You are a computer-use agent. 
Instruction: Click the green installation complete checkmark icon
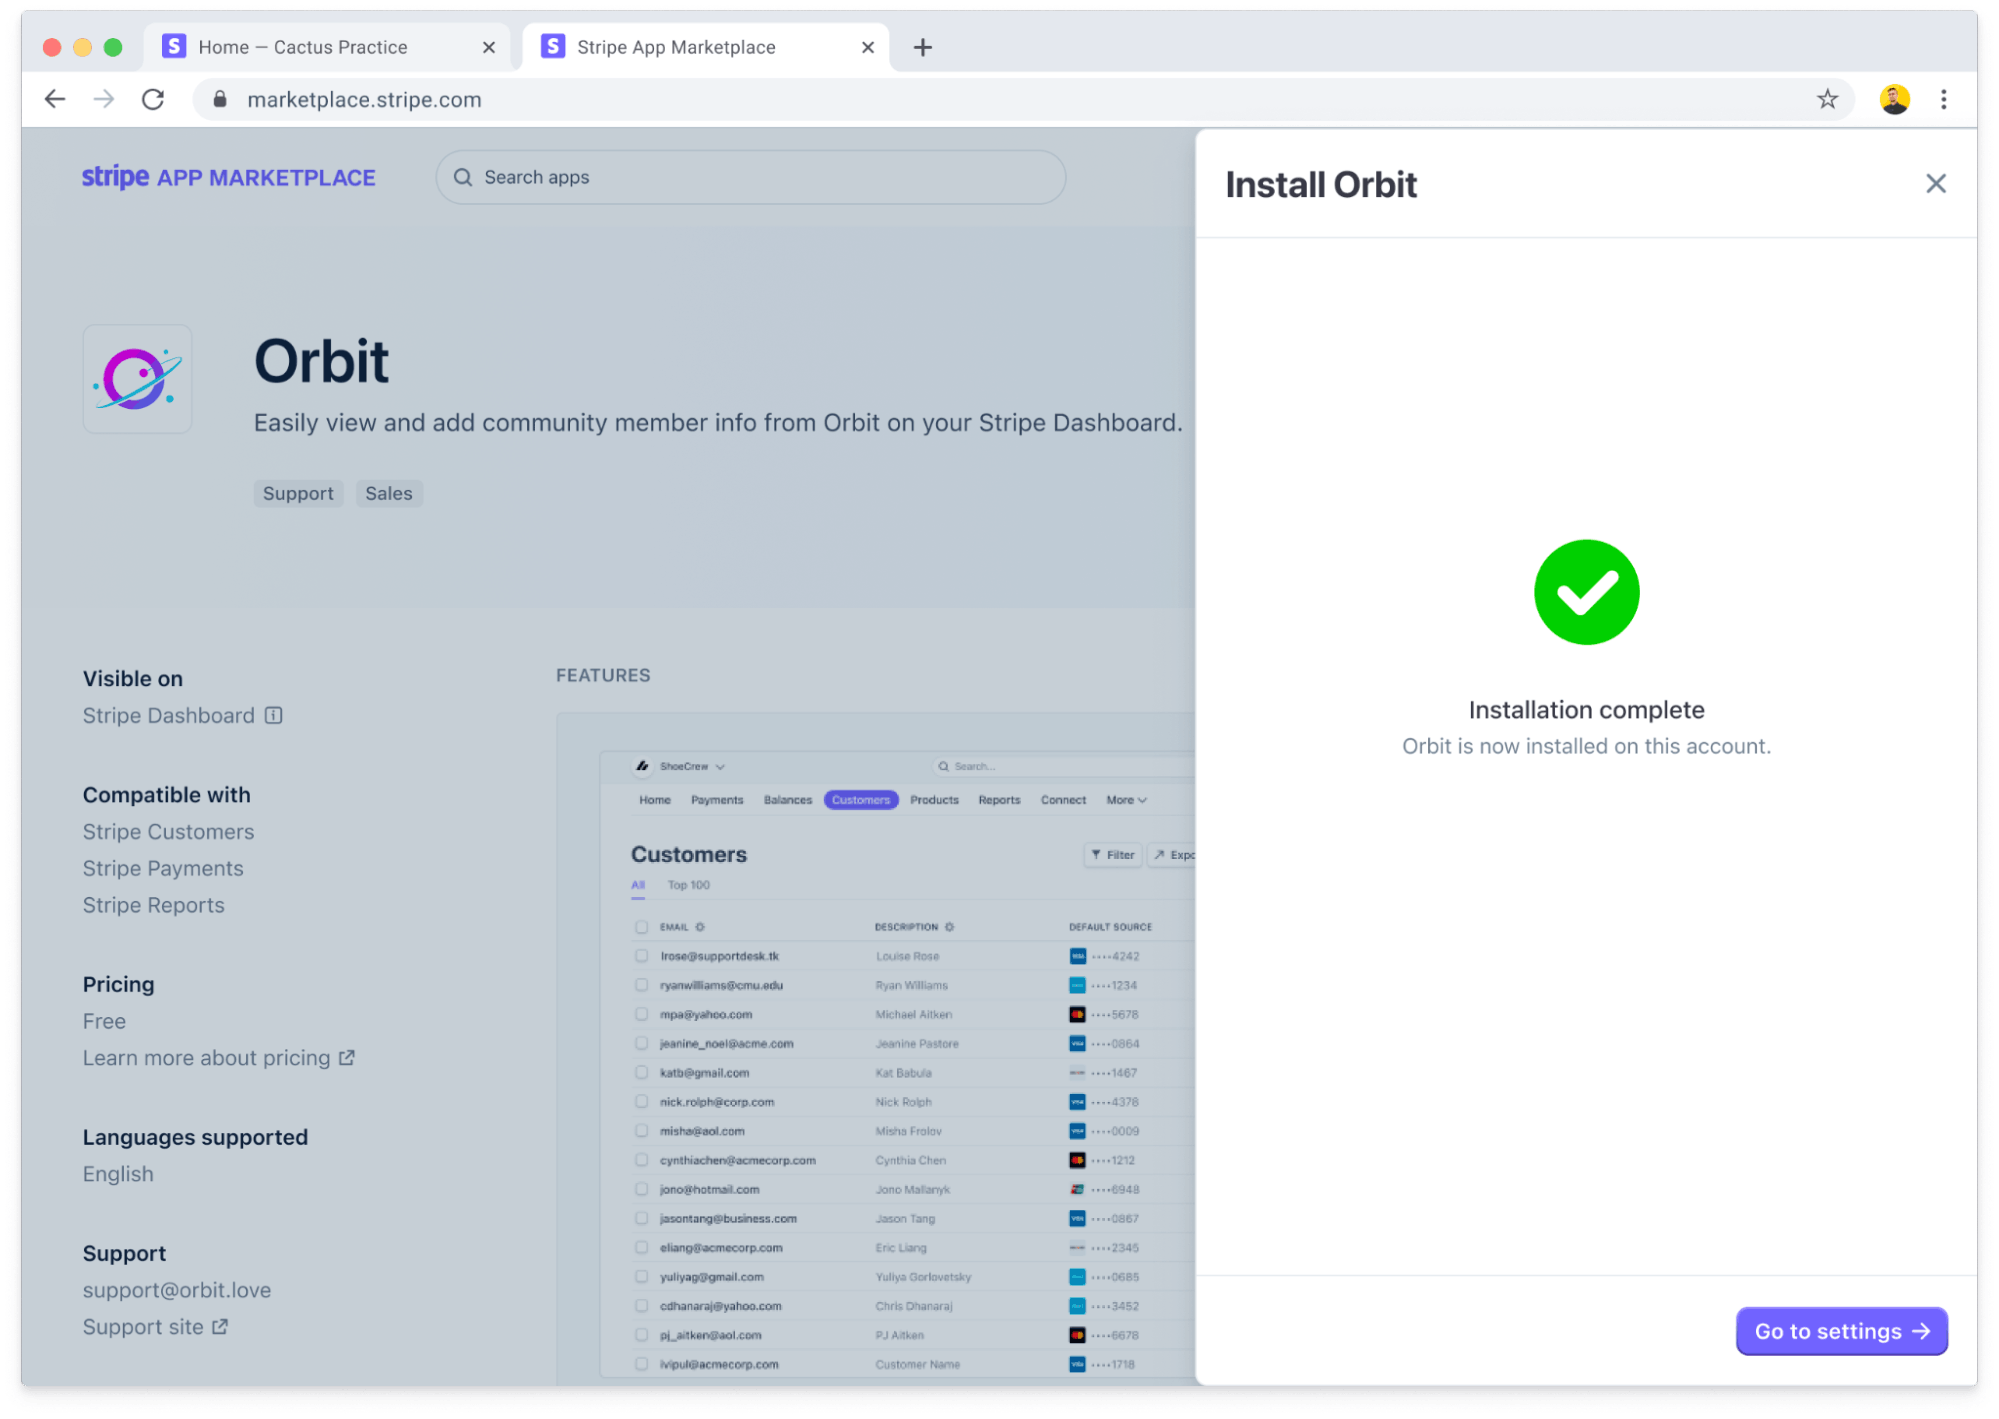pyautogui.click(x=1588, y=591)
